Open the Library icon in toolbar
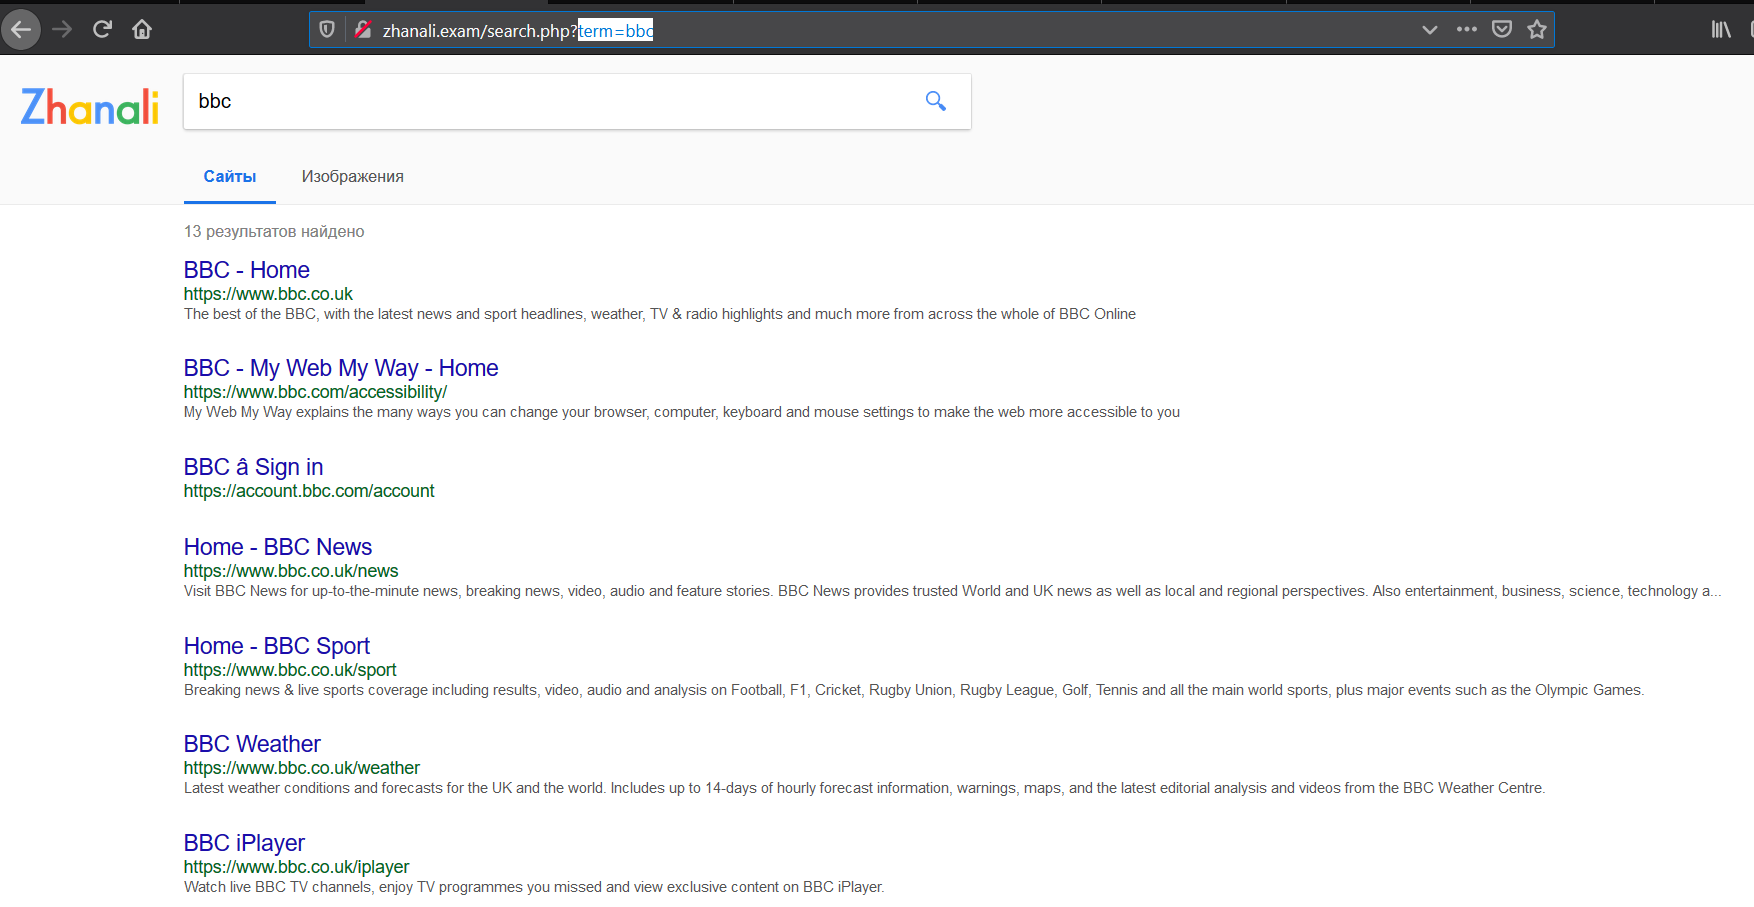Screen dimensions: 1754x907 [x=1721, y=29]
